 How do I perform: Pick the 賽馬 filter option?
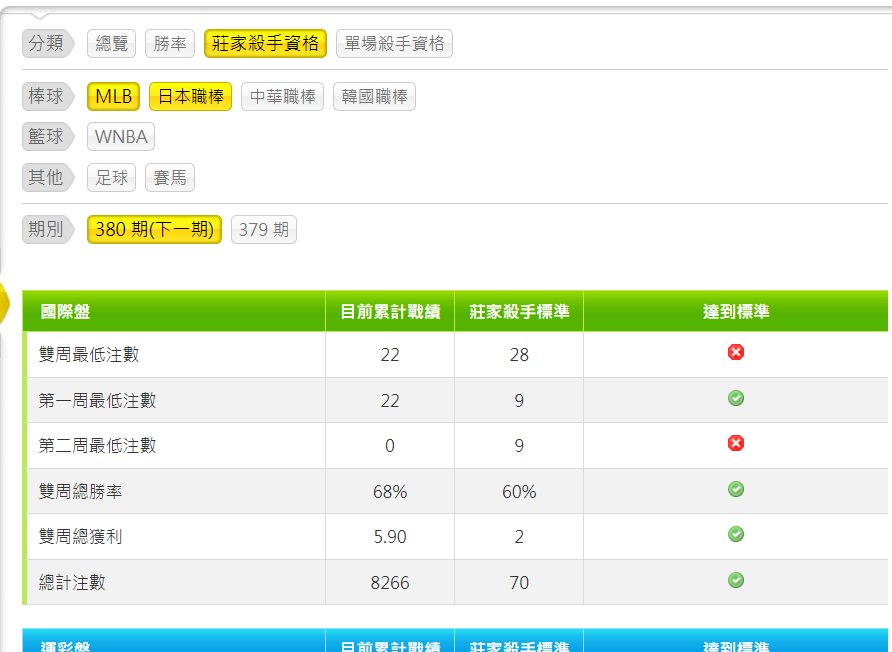(170, 178)
